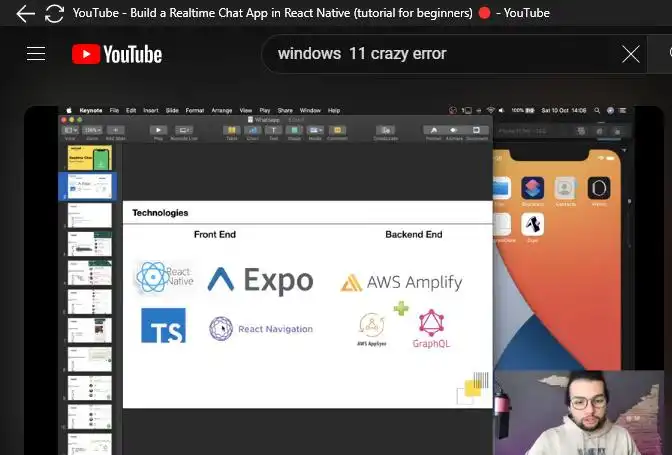672x455 pixels.
Task: Clear the search text with the X
Action: tap(631, 54)
